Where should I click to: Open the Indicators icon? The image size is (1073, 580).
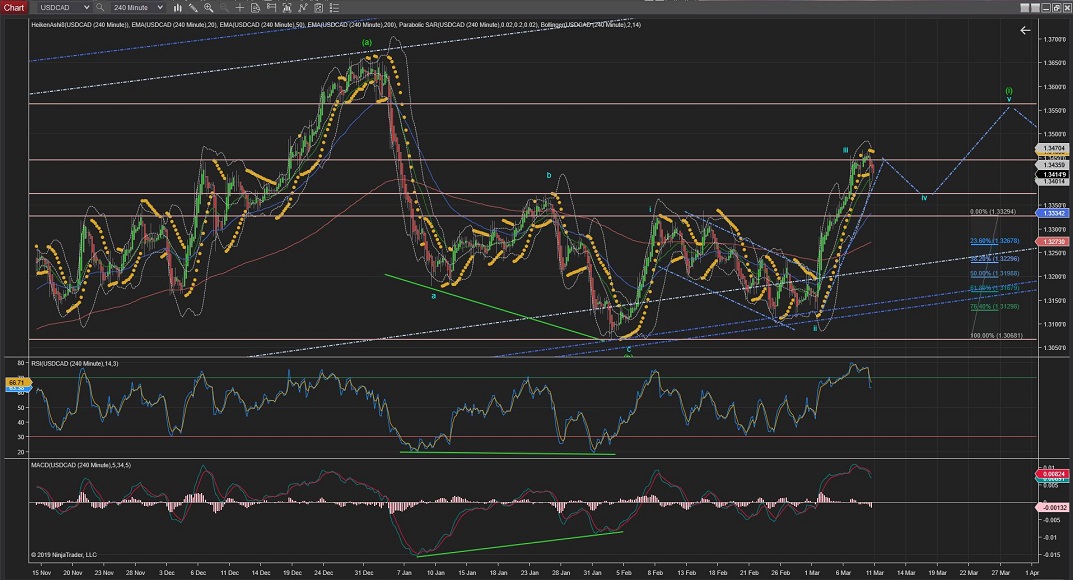coord(287,8)
